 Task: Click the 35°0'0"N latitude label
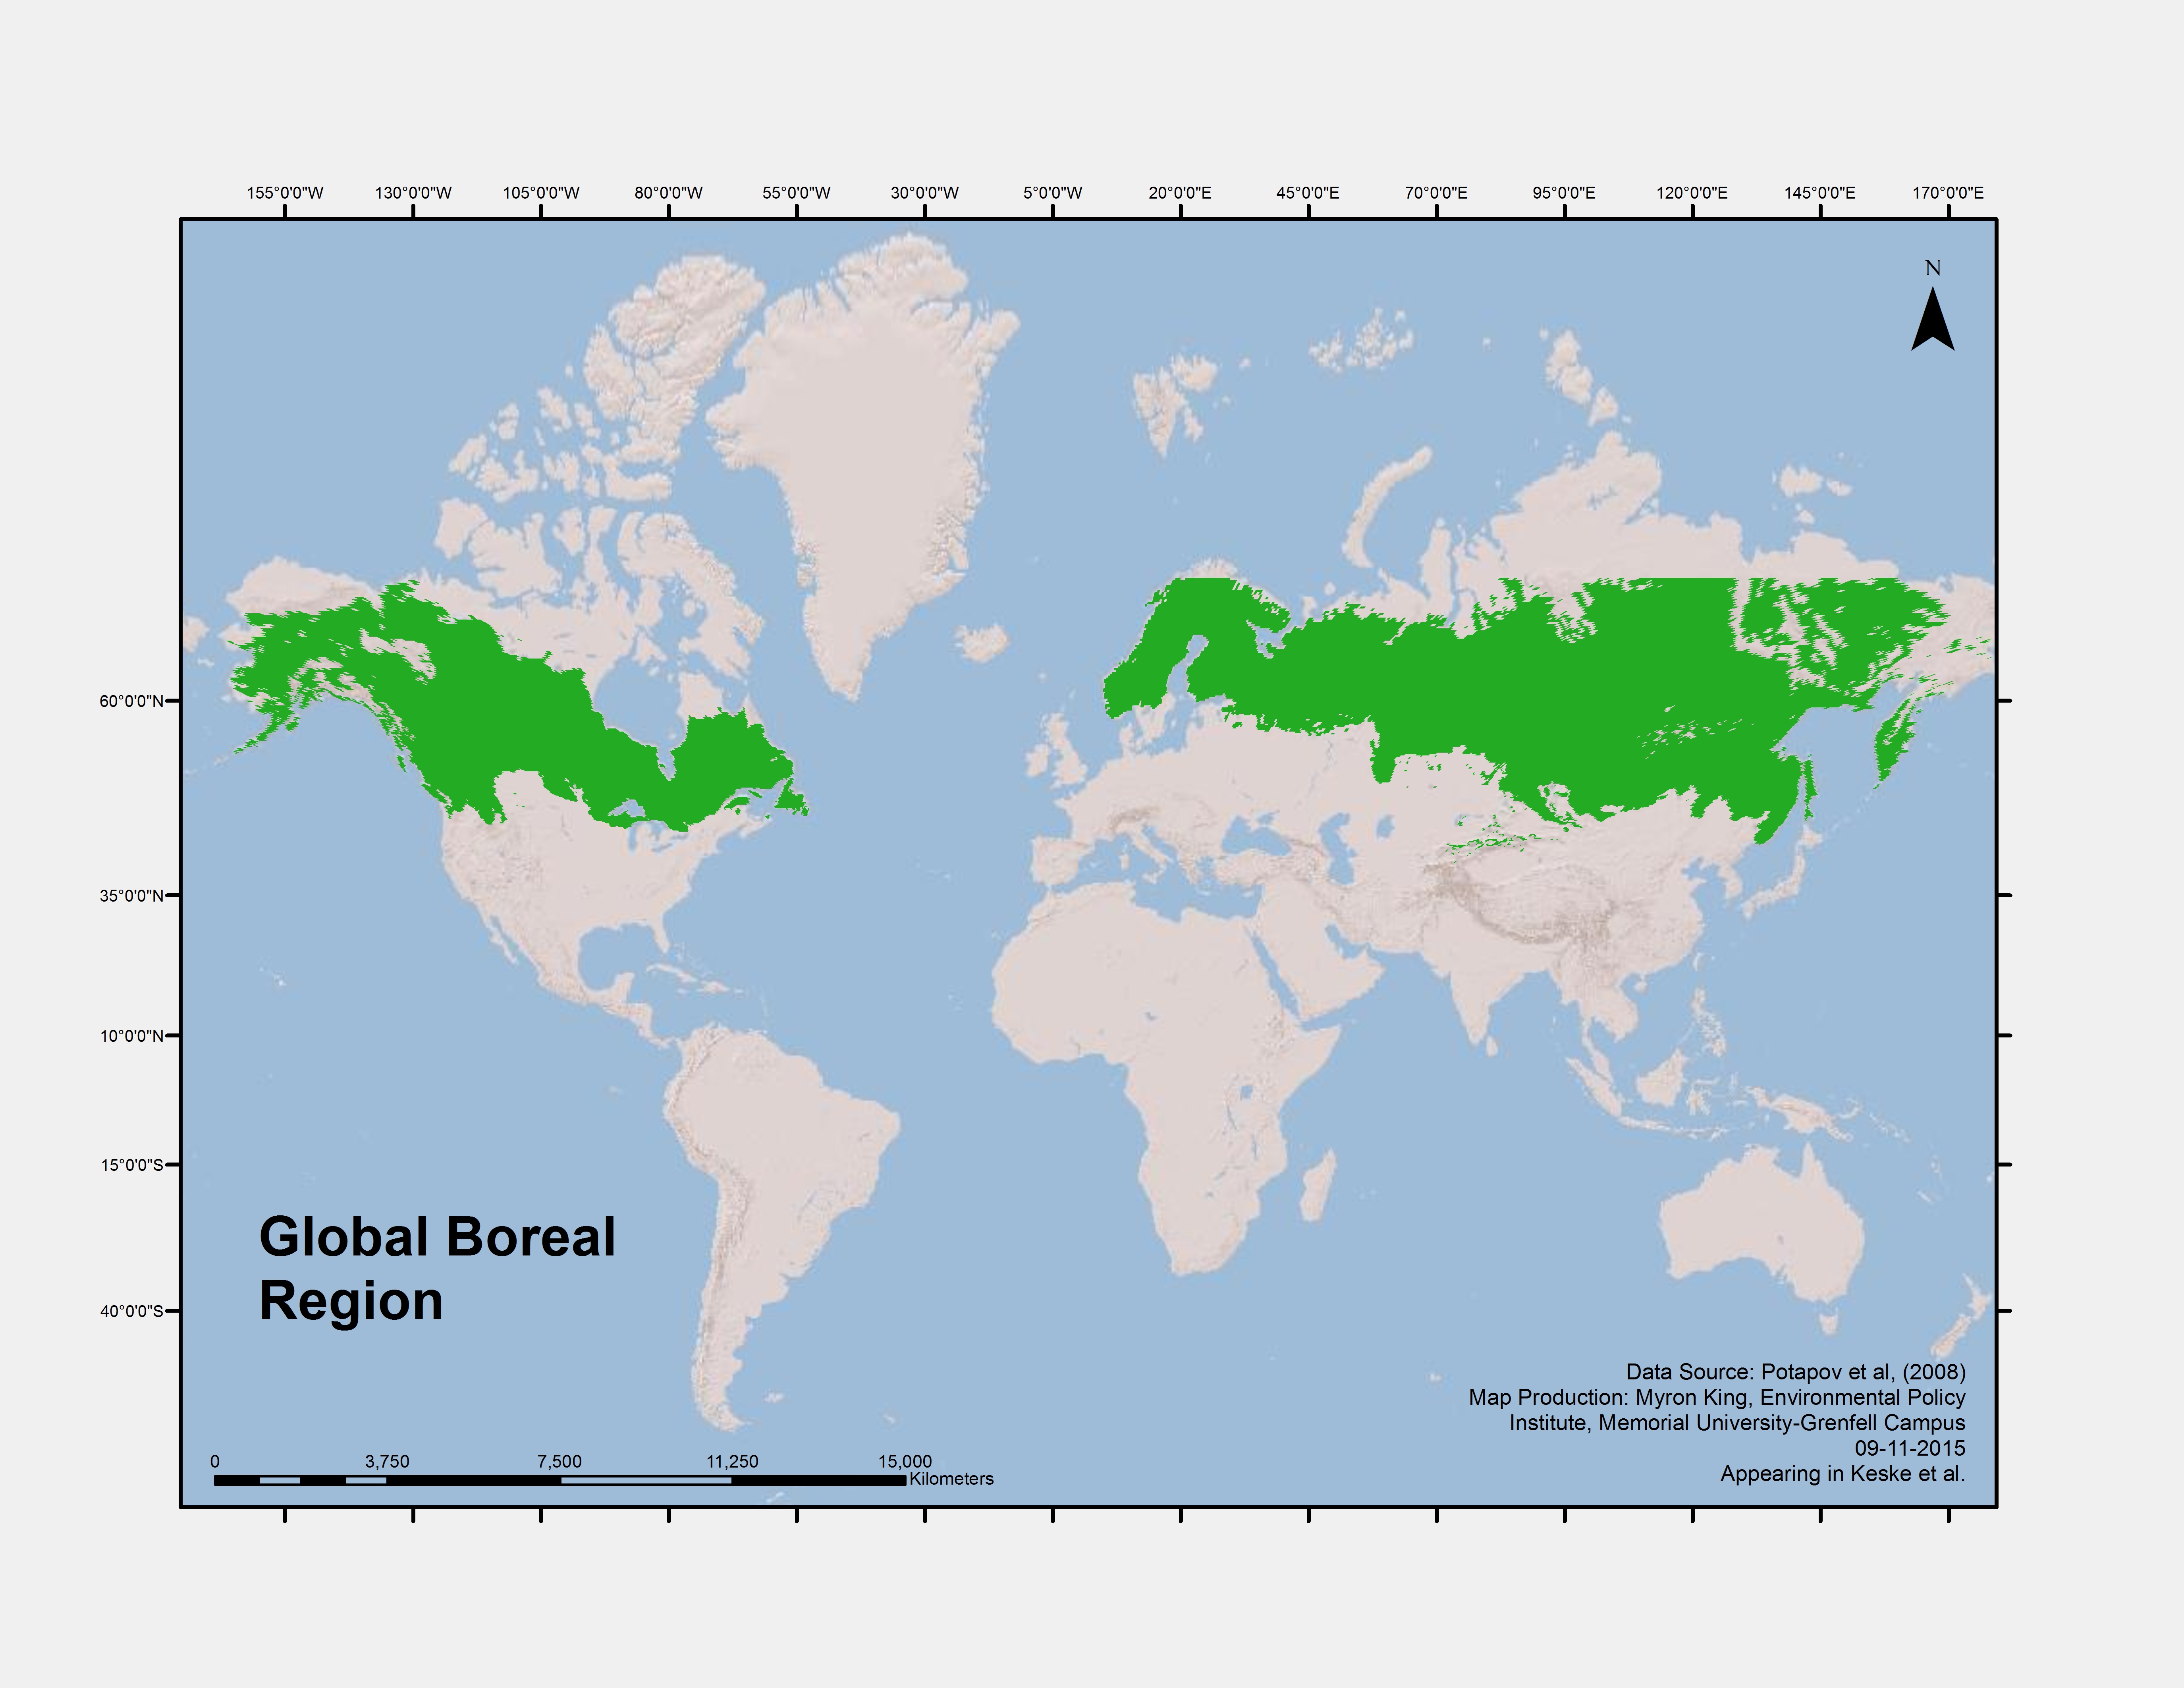[131, 896]
